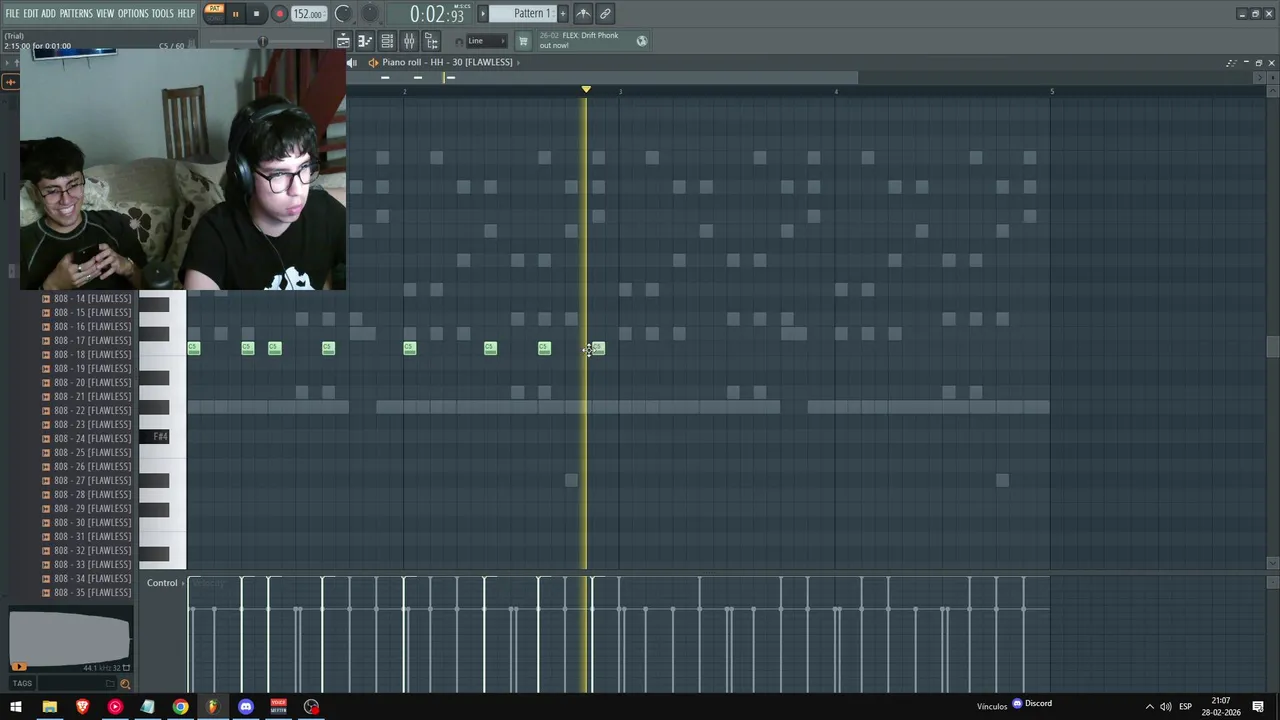Click the browser search magnifier icon
The image size is (1280, 720).
[x=125, y=684]
